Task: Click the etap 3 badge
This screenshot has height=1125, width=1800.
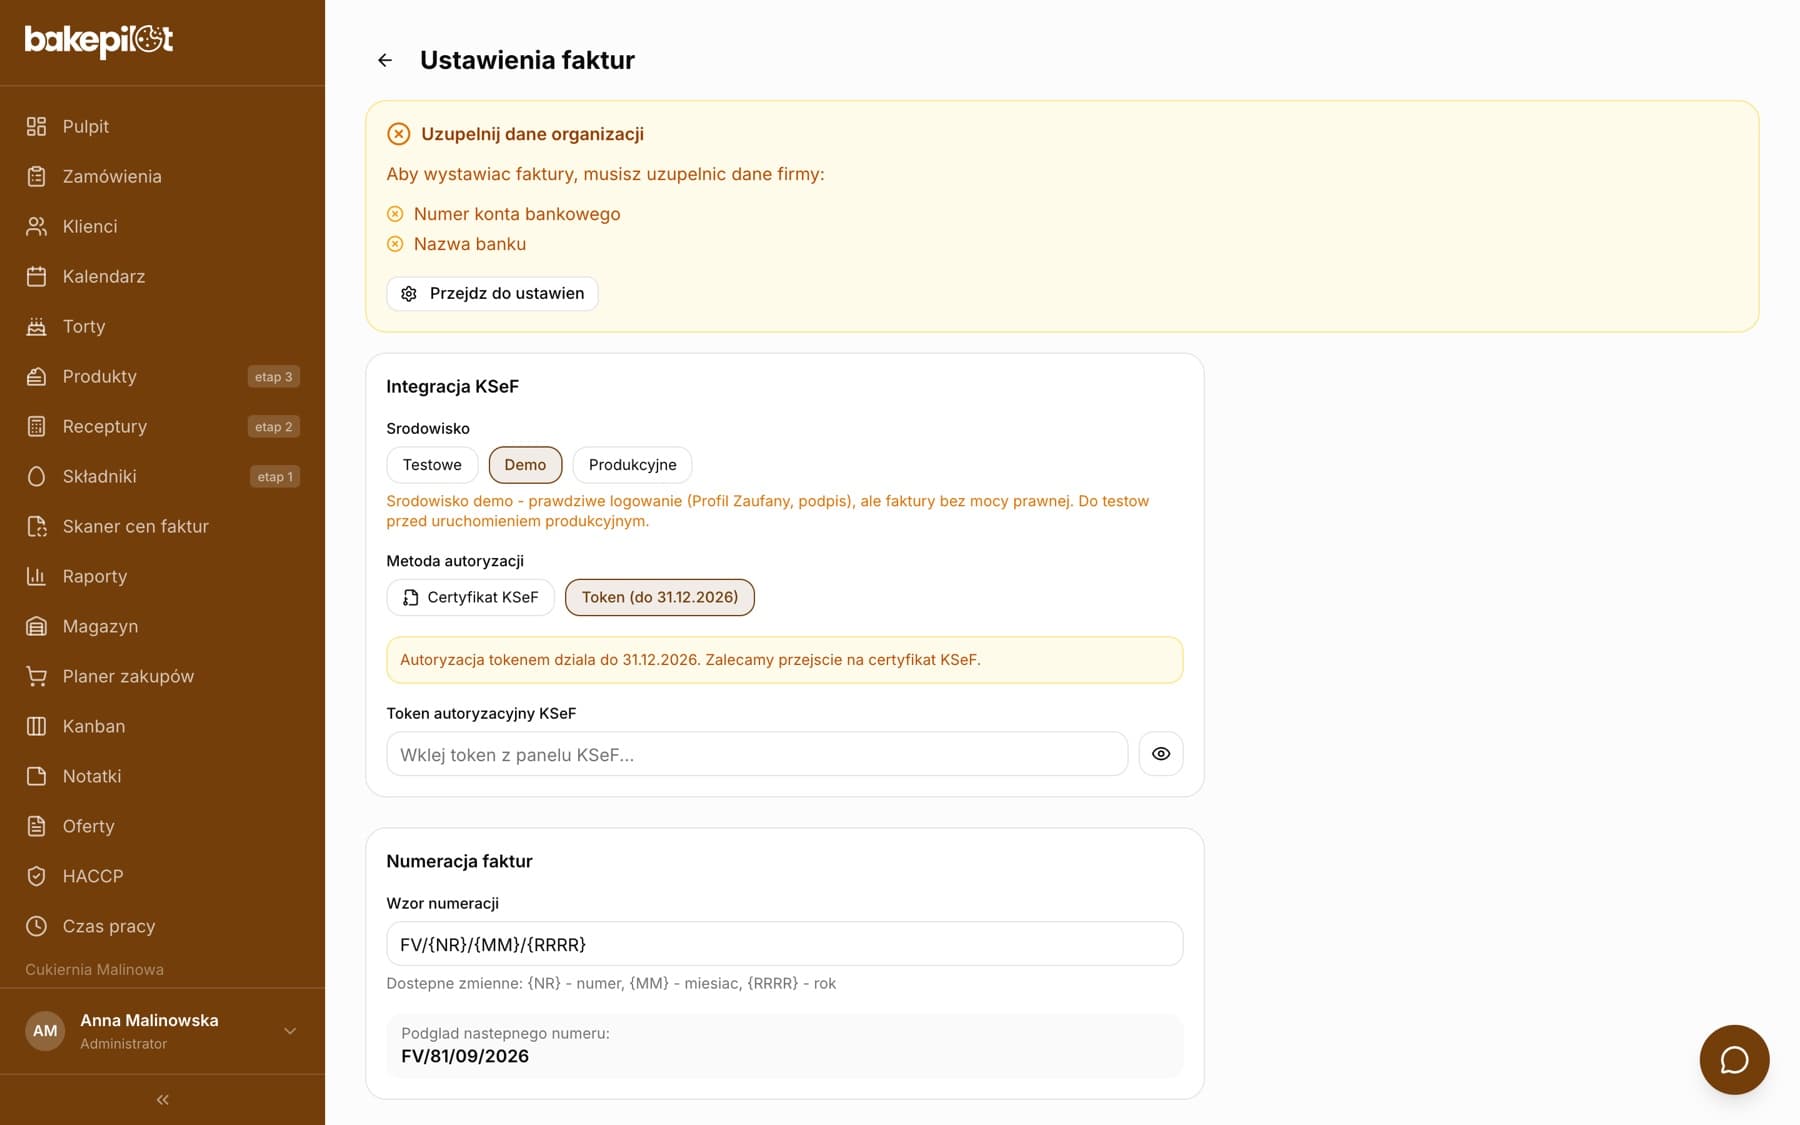Action: coord(274,377)
